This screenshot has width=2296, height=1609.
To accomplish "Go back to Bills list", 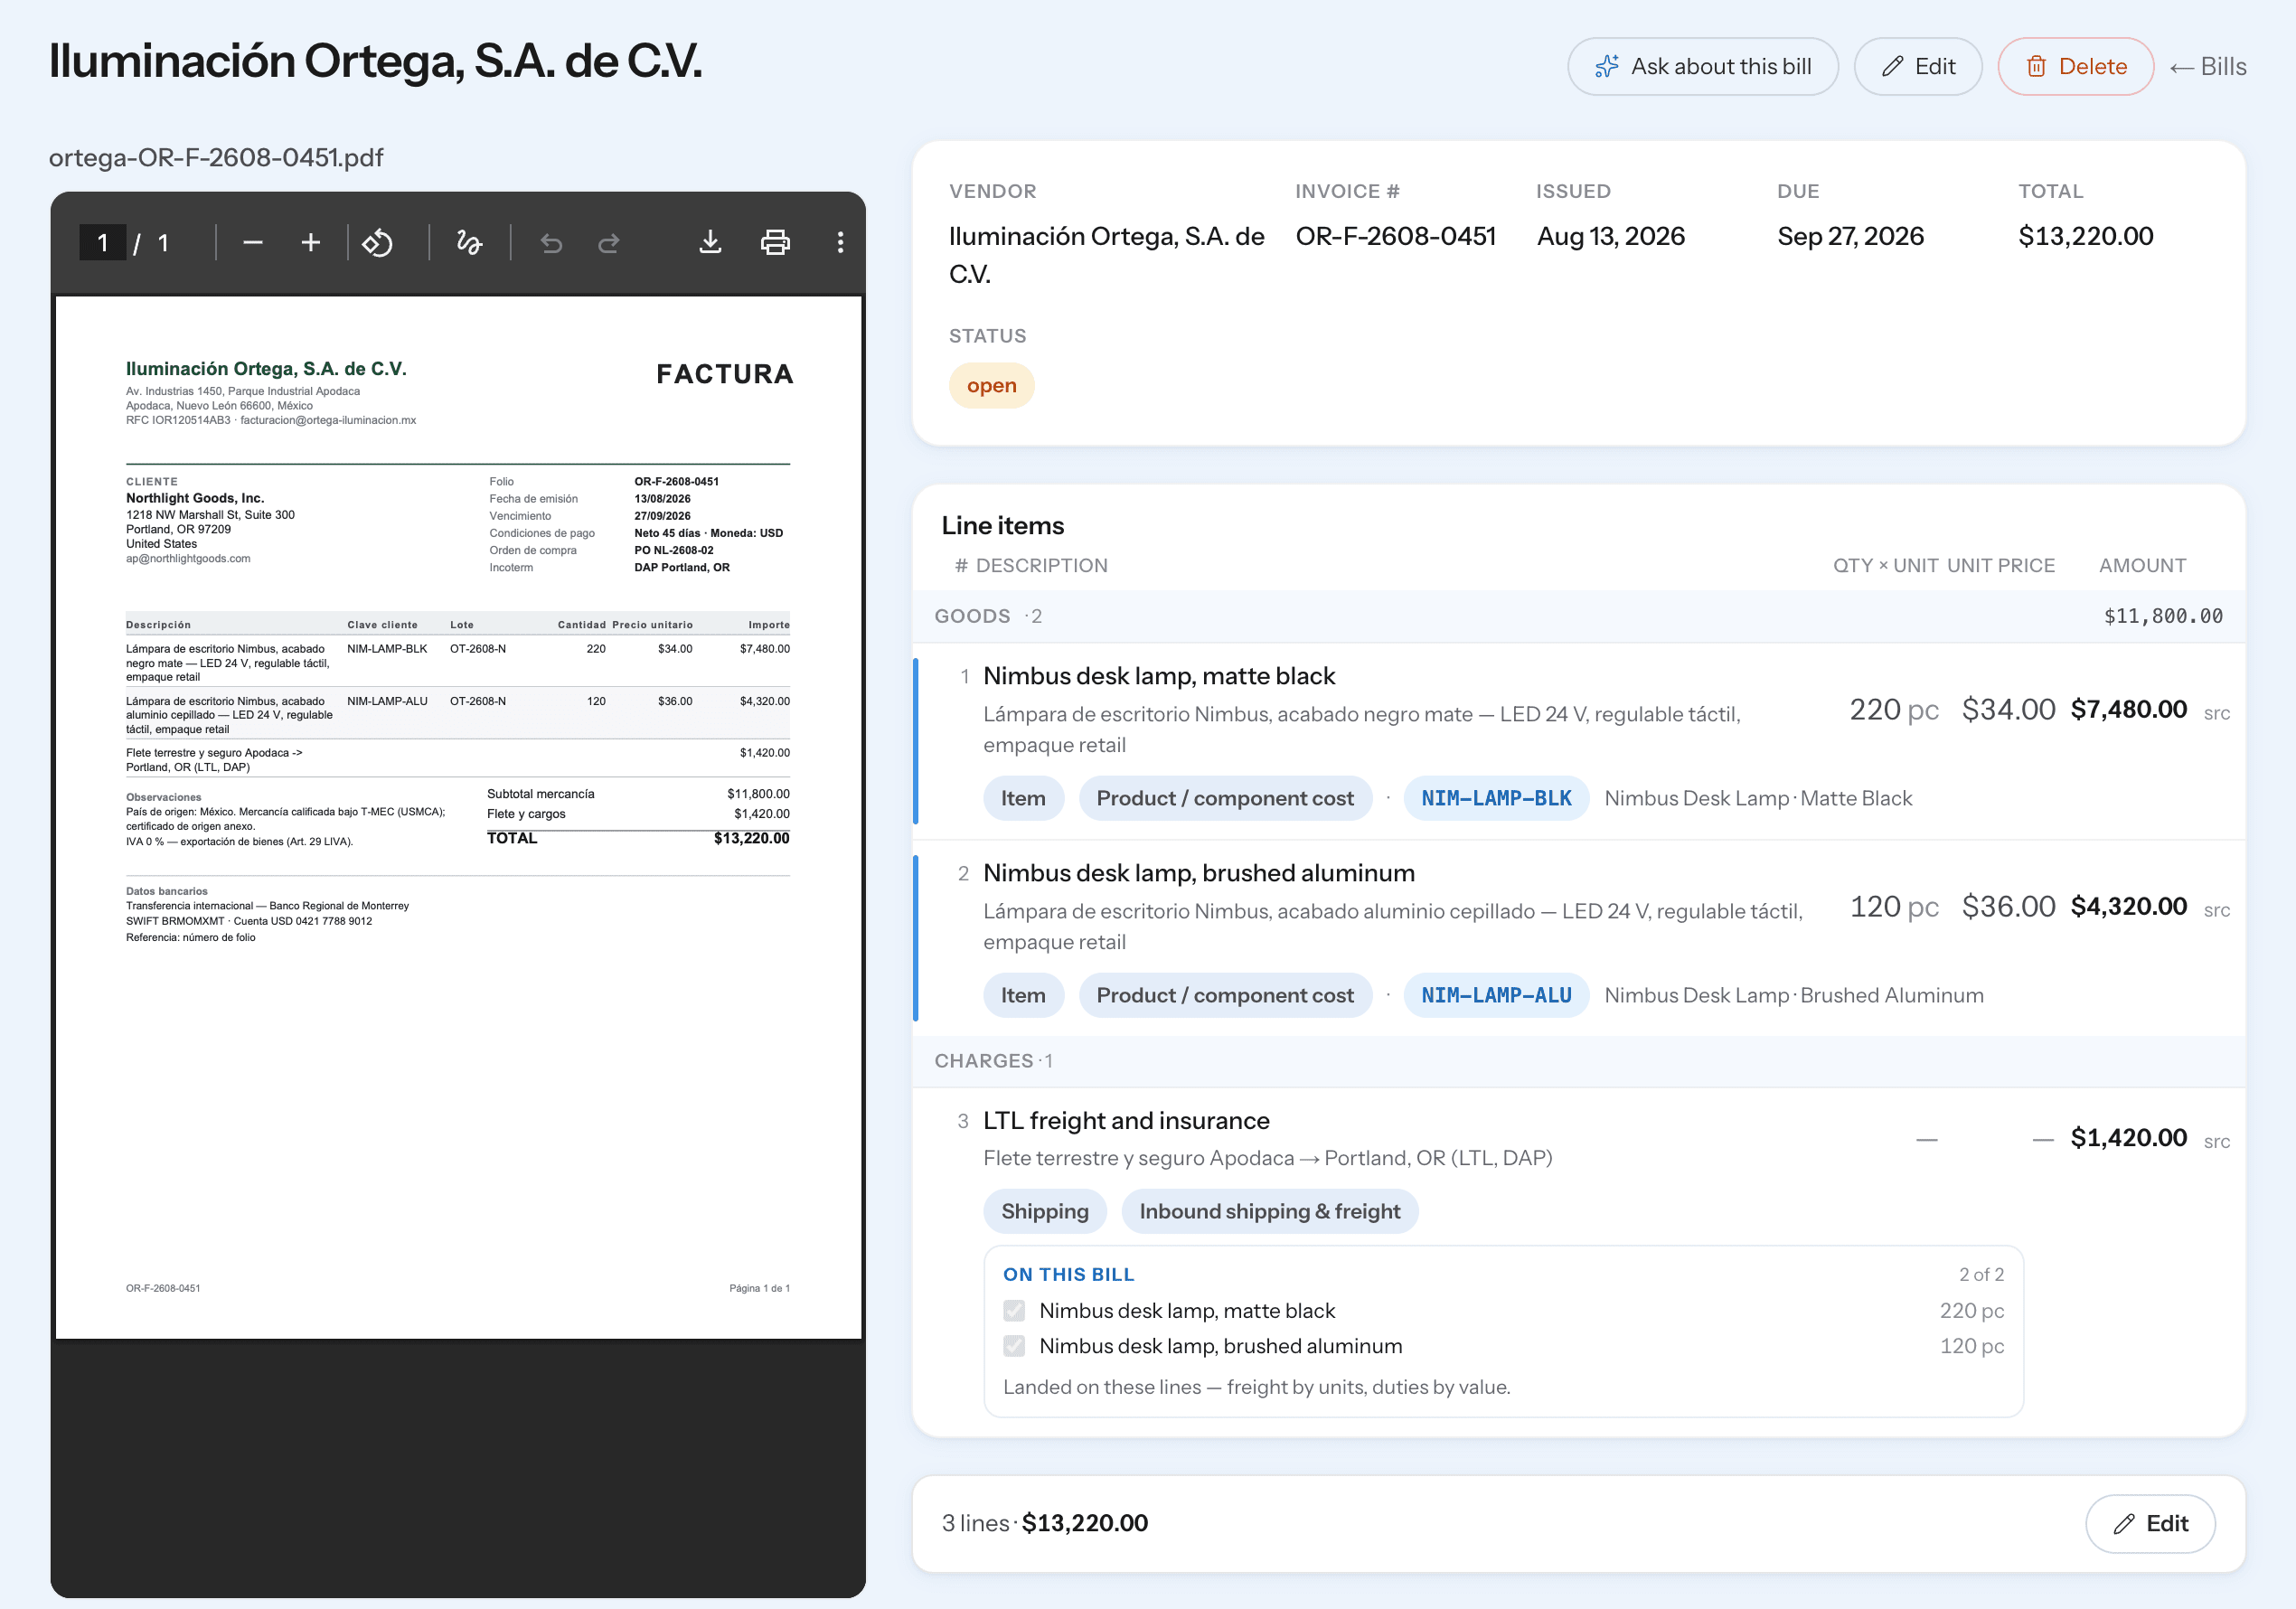I will click(2207, 67).
